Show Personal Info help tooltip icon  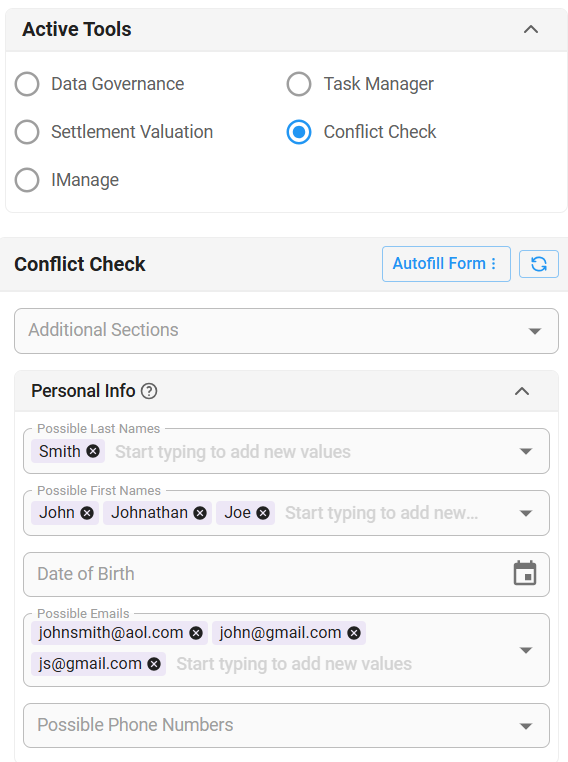[149, 391]
